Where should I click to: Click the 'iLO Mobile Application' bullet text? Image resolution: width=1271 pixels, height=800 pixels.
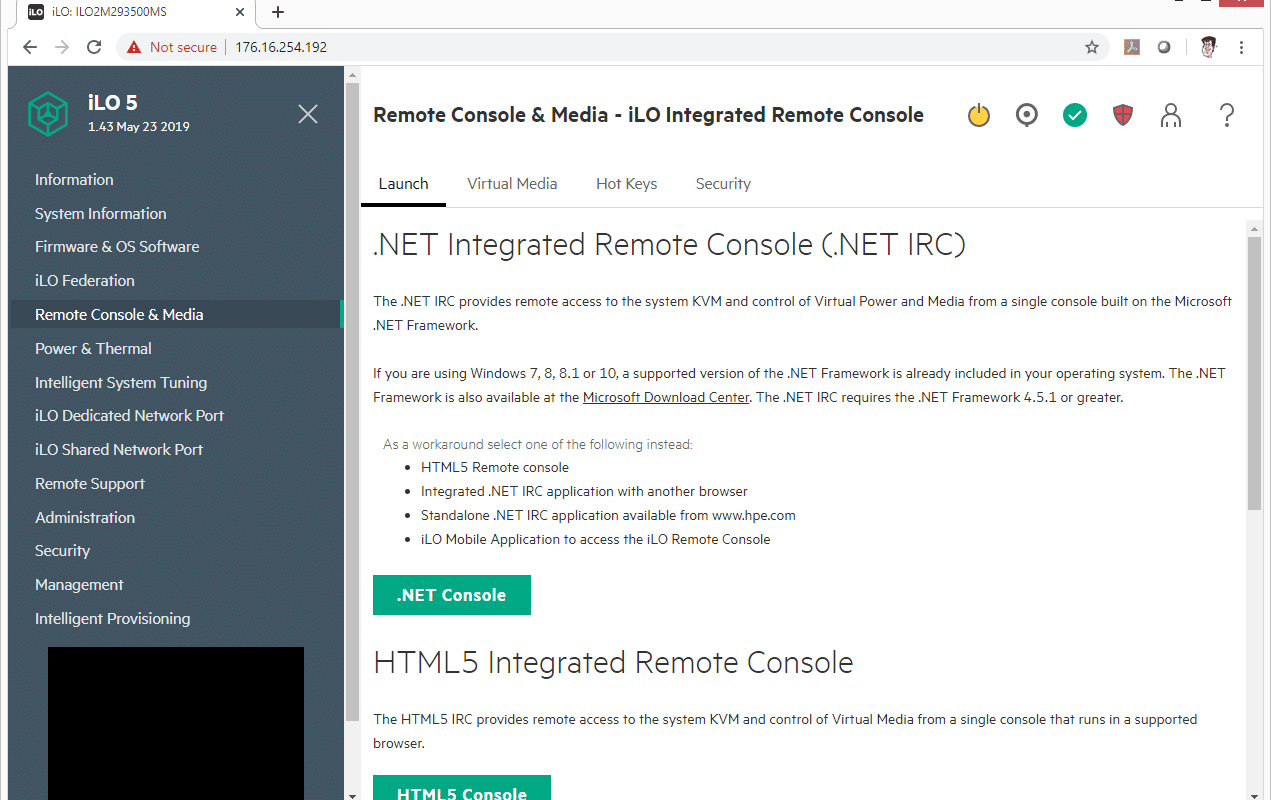(596, 539)
